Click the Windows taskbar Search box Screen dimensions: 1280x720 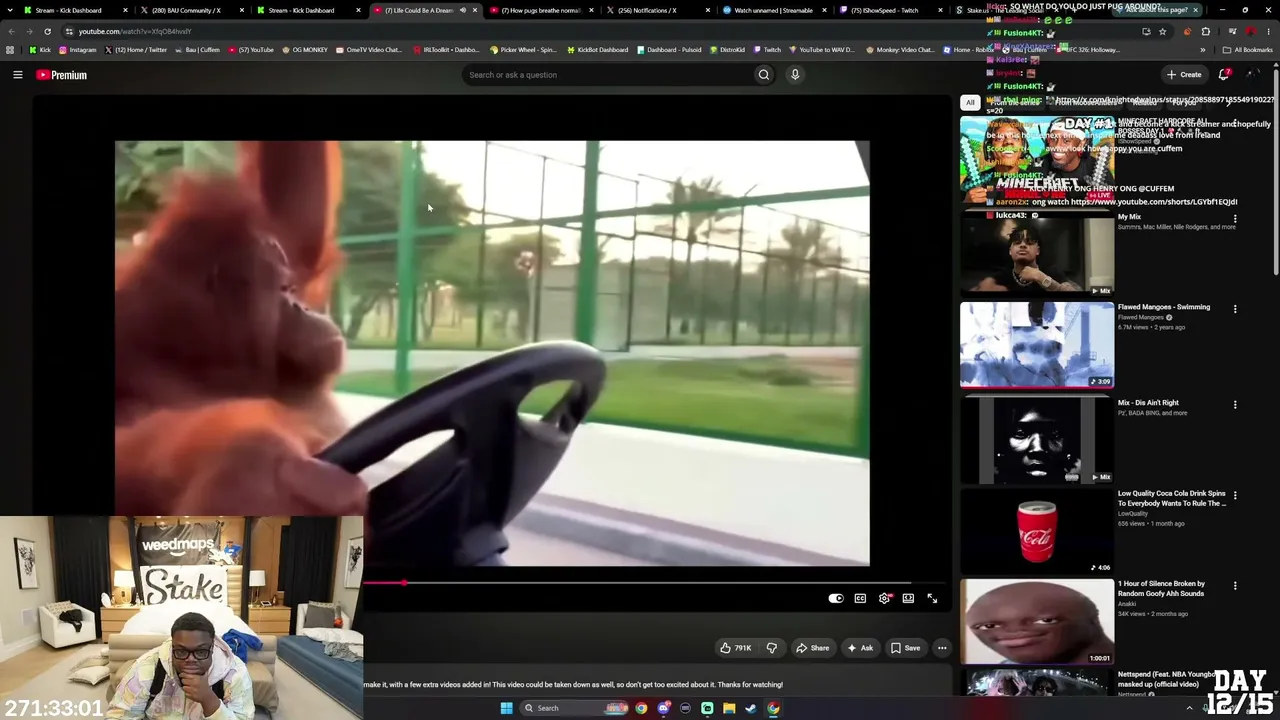[x=572, y=708]
